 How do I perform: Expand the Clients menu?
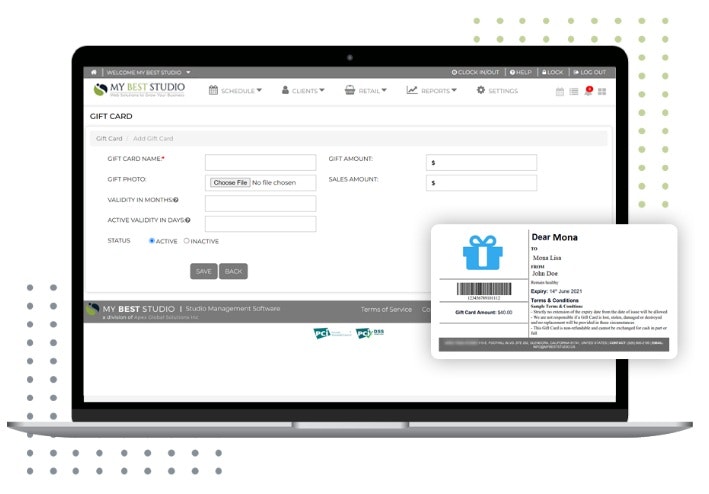[x=303, y=90]
